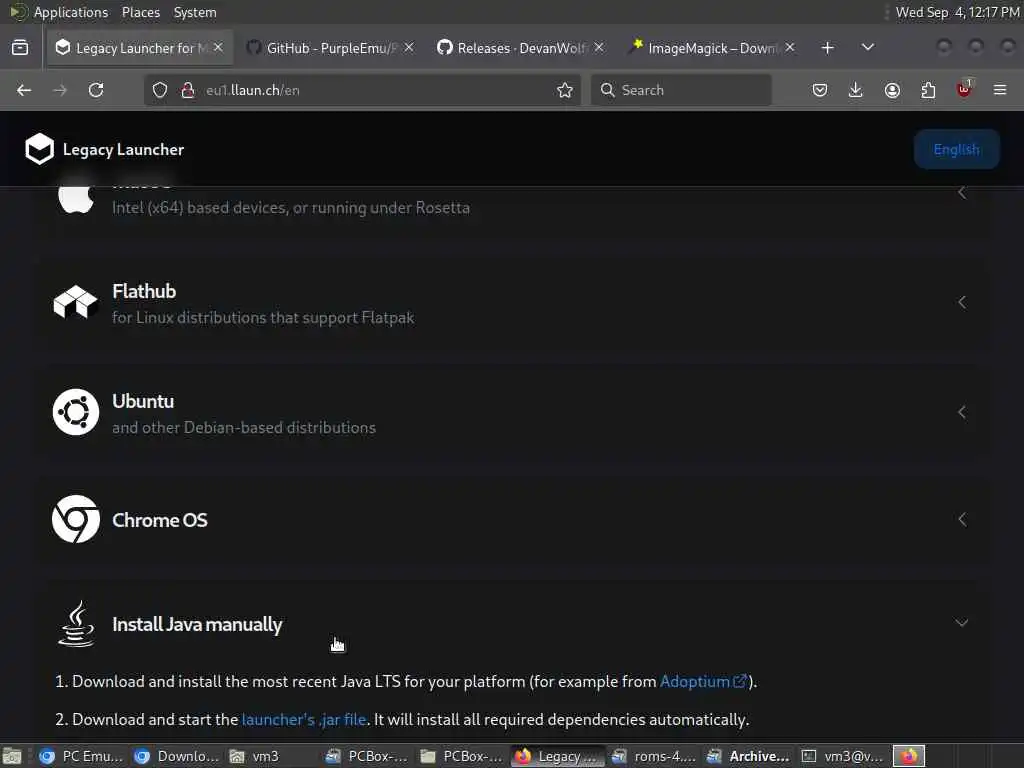Open the Firefox account icon

click(x=892, y=90)
